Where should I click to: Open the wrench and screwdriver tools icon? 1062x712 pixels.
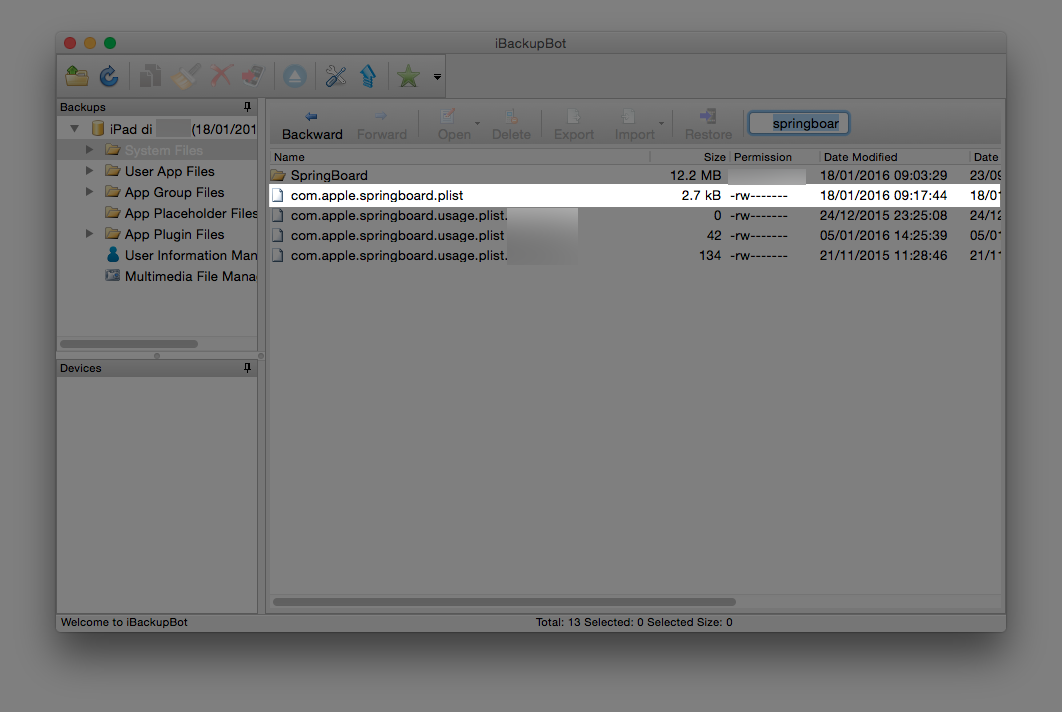[335, 76]
